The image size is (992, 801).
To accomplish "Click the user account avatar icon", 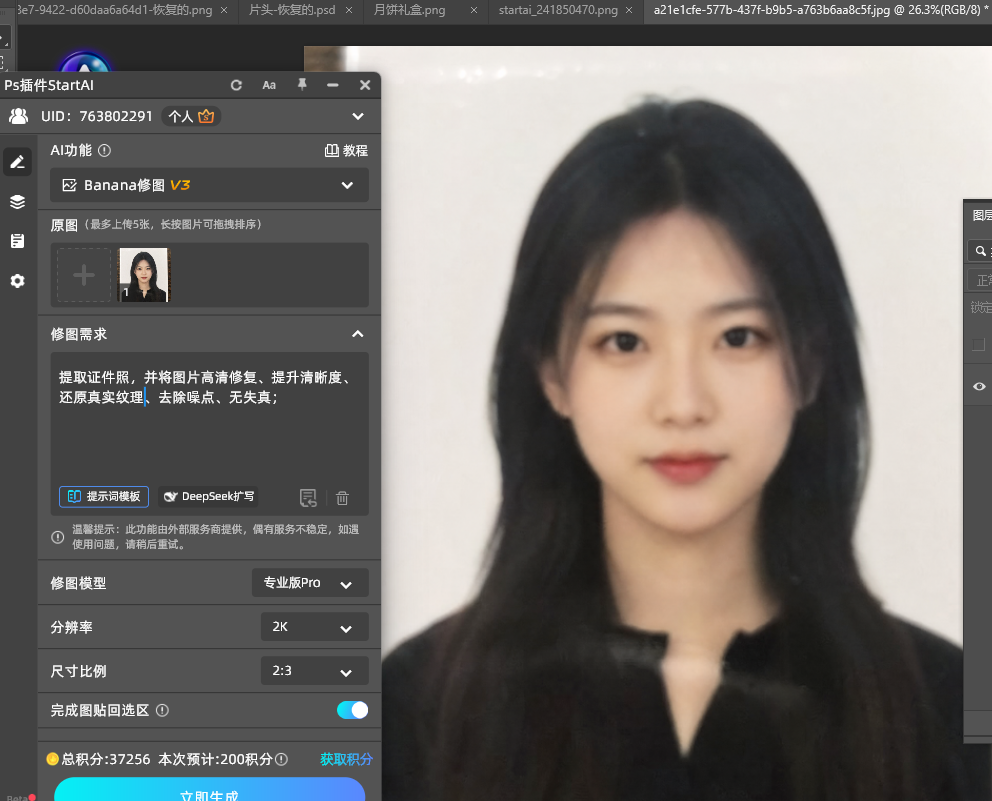I will coord(18,116).
